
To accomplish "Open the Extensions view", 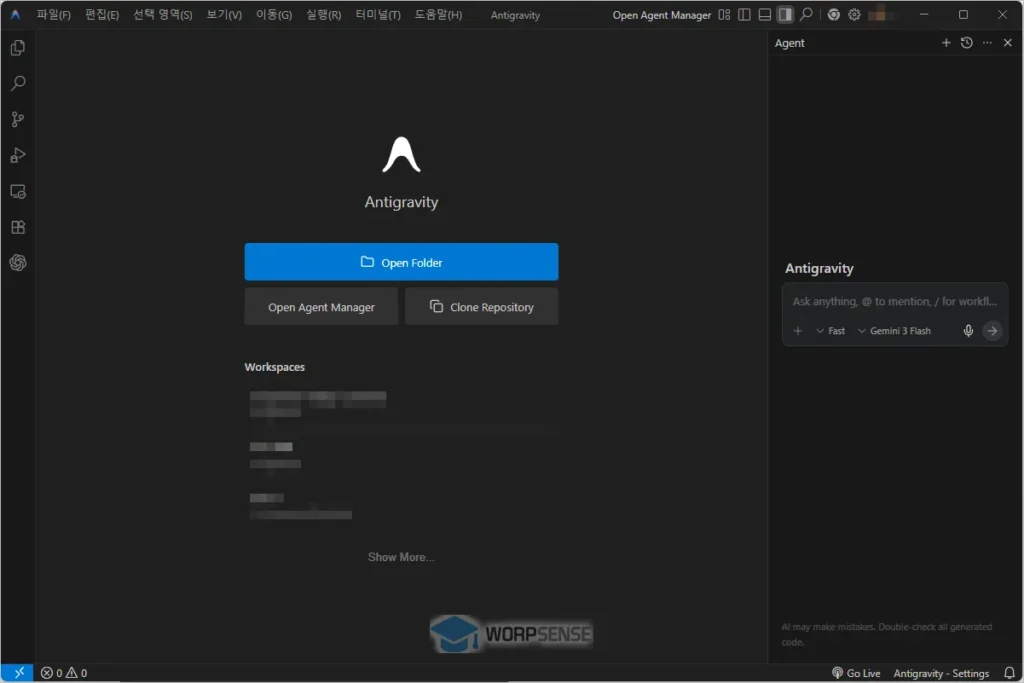I will coord(18,227).
